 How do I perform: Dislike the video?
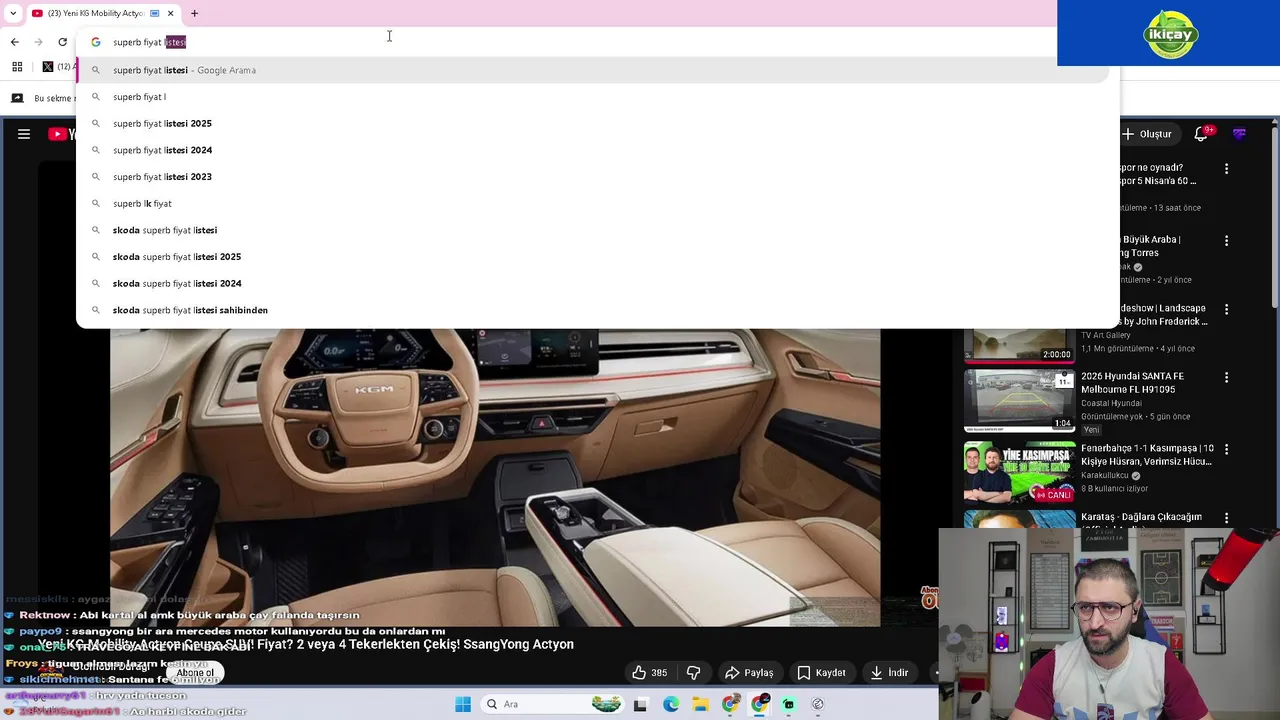pyautogui.click(x=694, y=673)
